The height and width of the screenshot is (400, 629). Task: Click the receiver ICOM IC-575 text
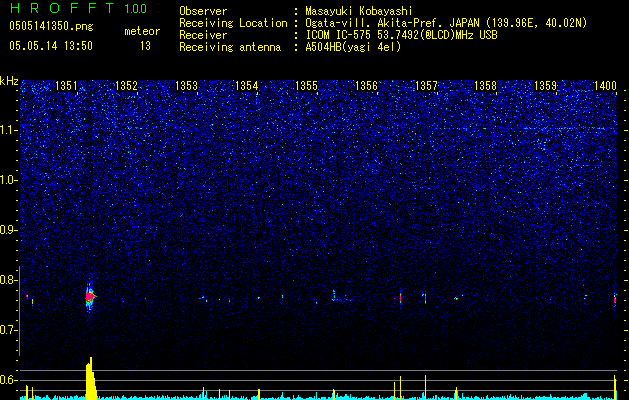click(x=401, y=35)
